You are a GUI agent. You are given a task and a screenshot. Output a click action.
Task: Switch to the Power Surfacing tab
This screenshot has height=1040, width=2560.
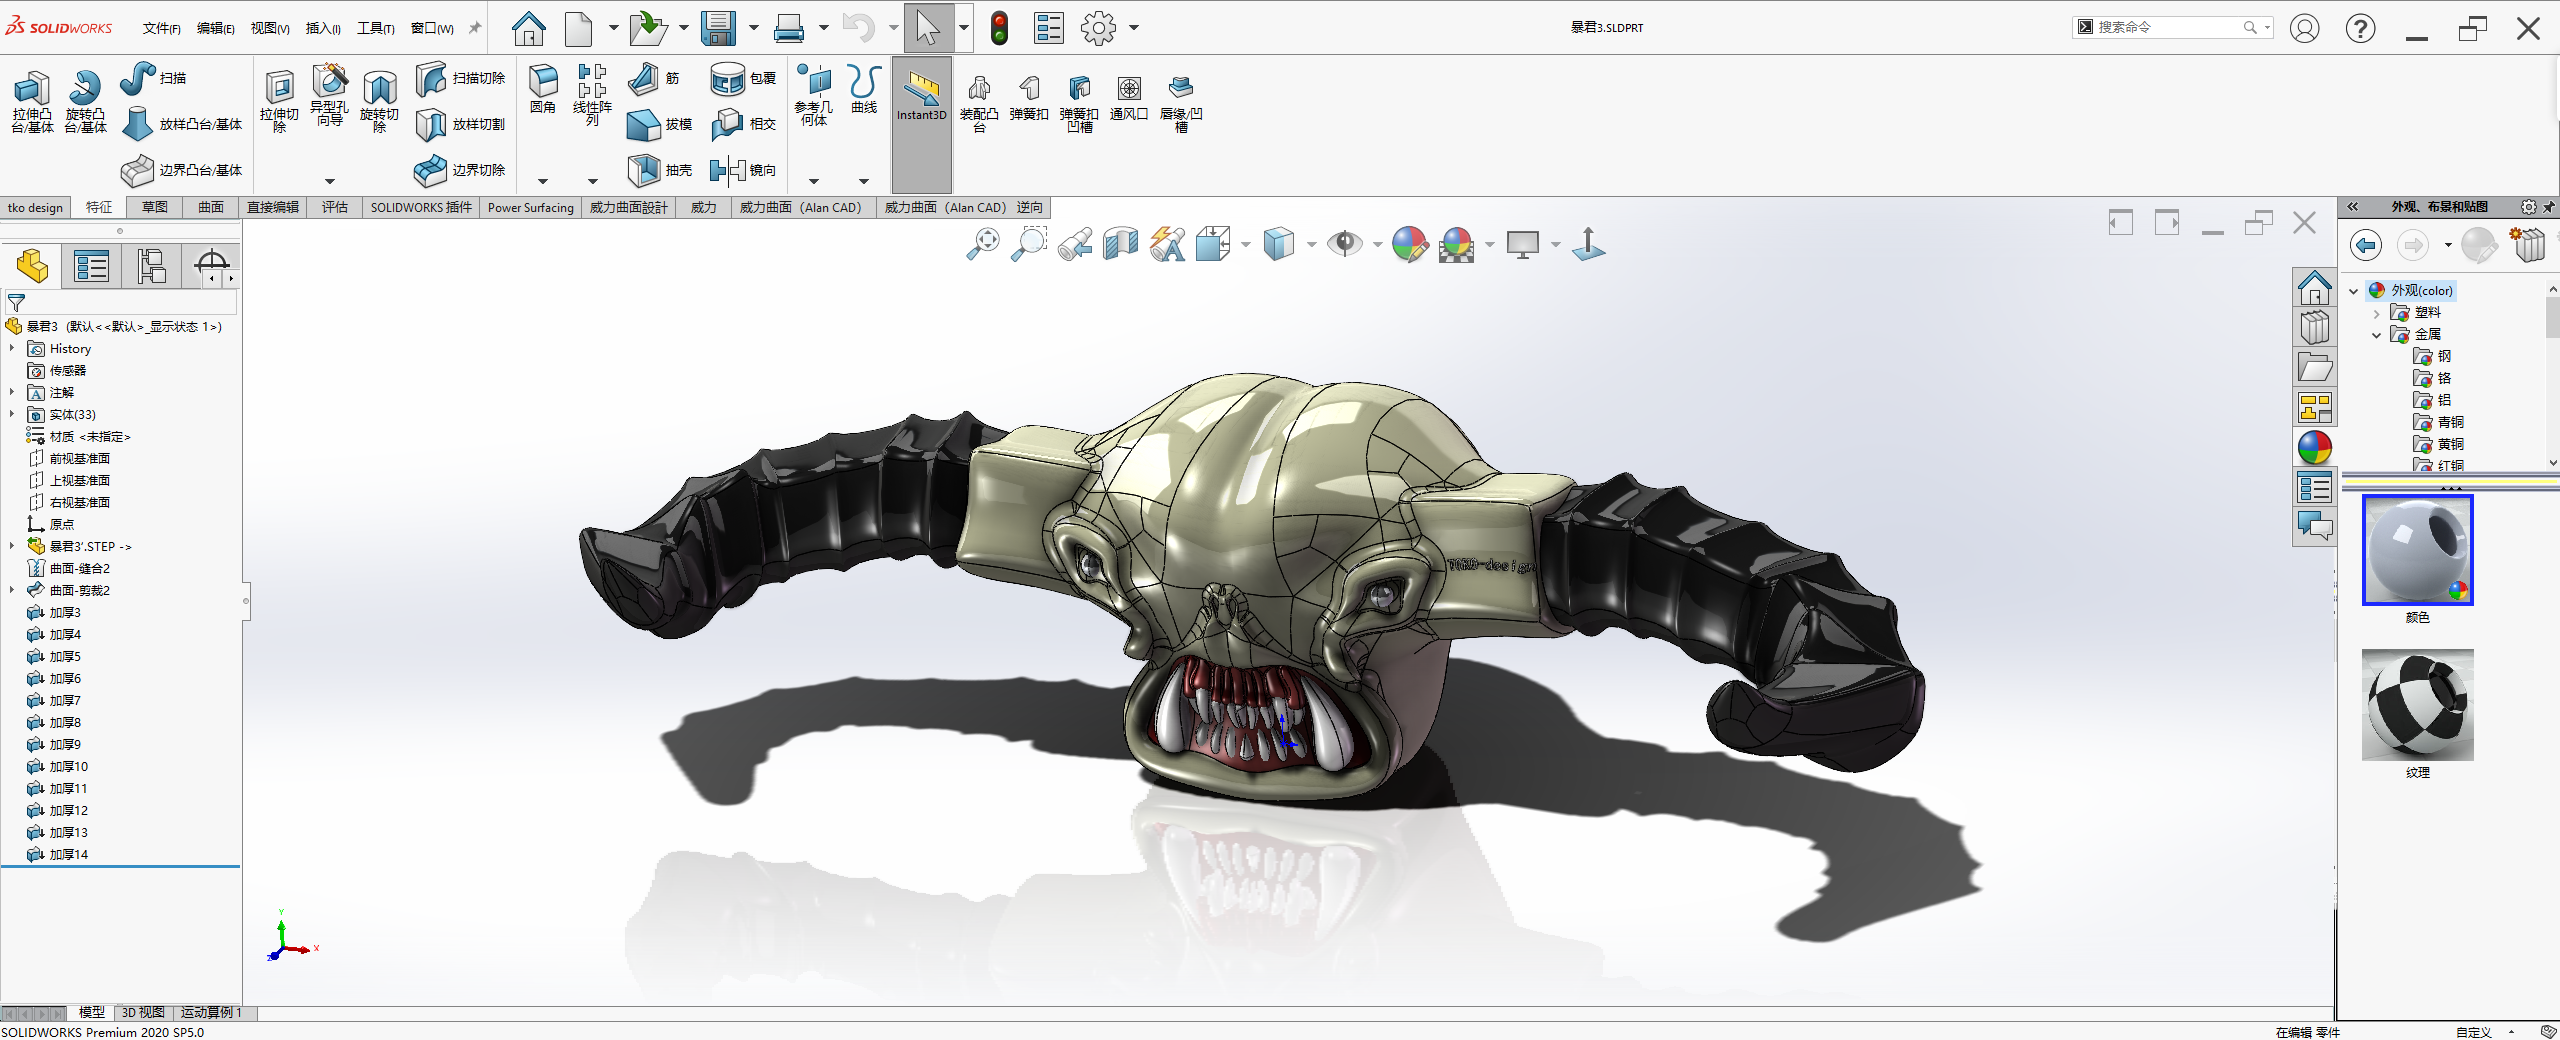[x=530, y=208]
